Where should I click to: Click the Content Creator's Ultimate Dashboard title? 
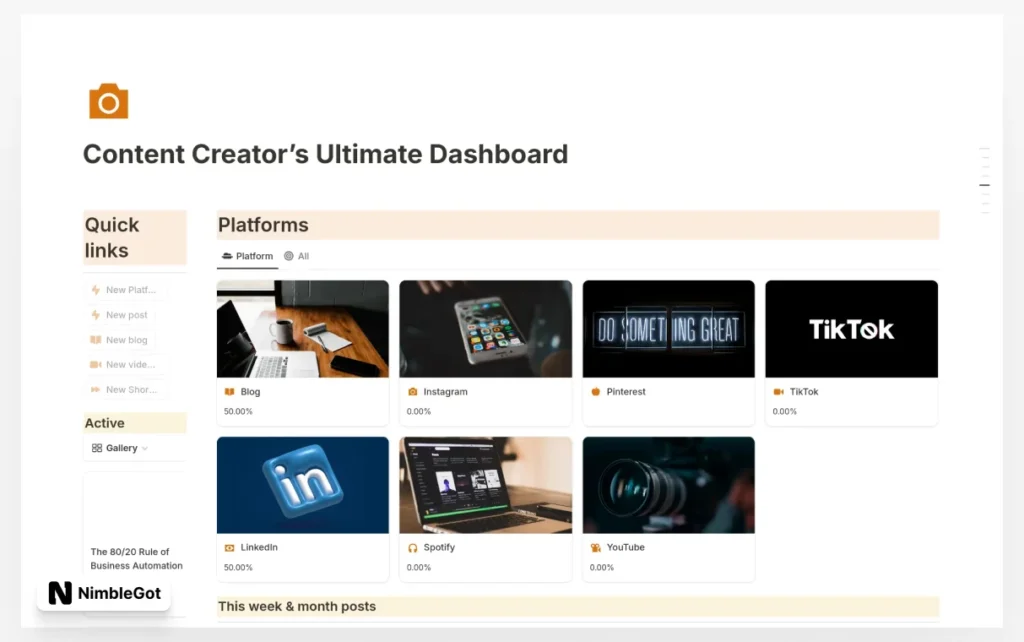[x=325, y=154]
